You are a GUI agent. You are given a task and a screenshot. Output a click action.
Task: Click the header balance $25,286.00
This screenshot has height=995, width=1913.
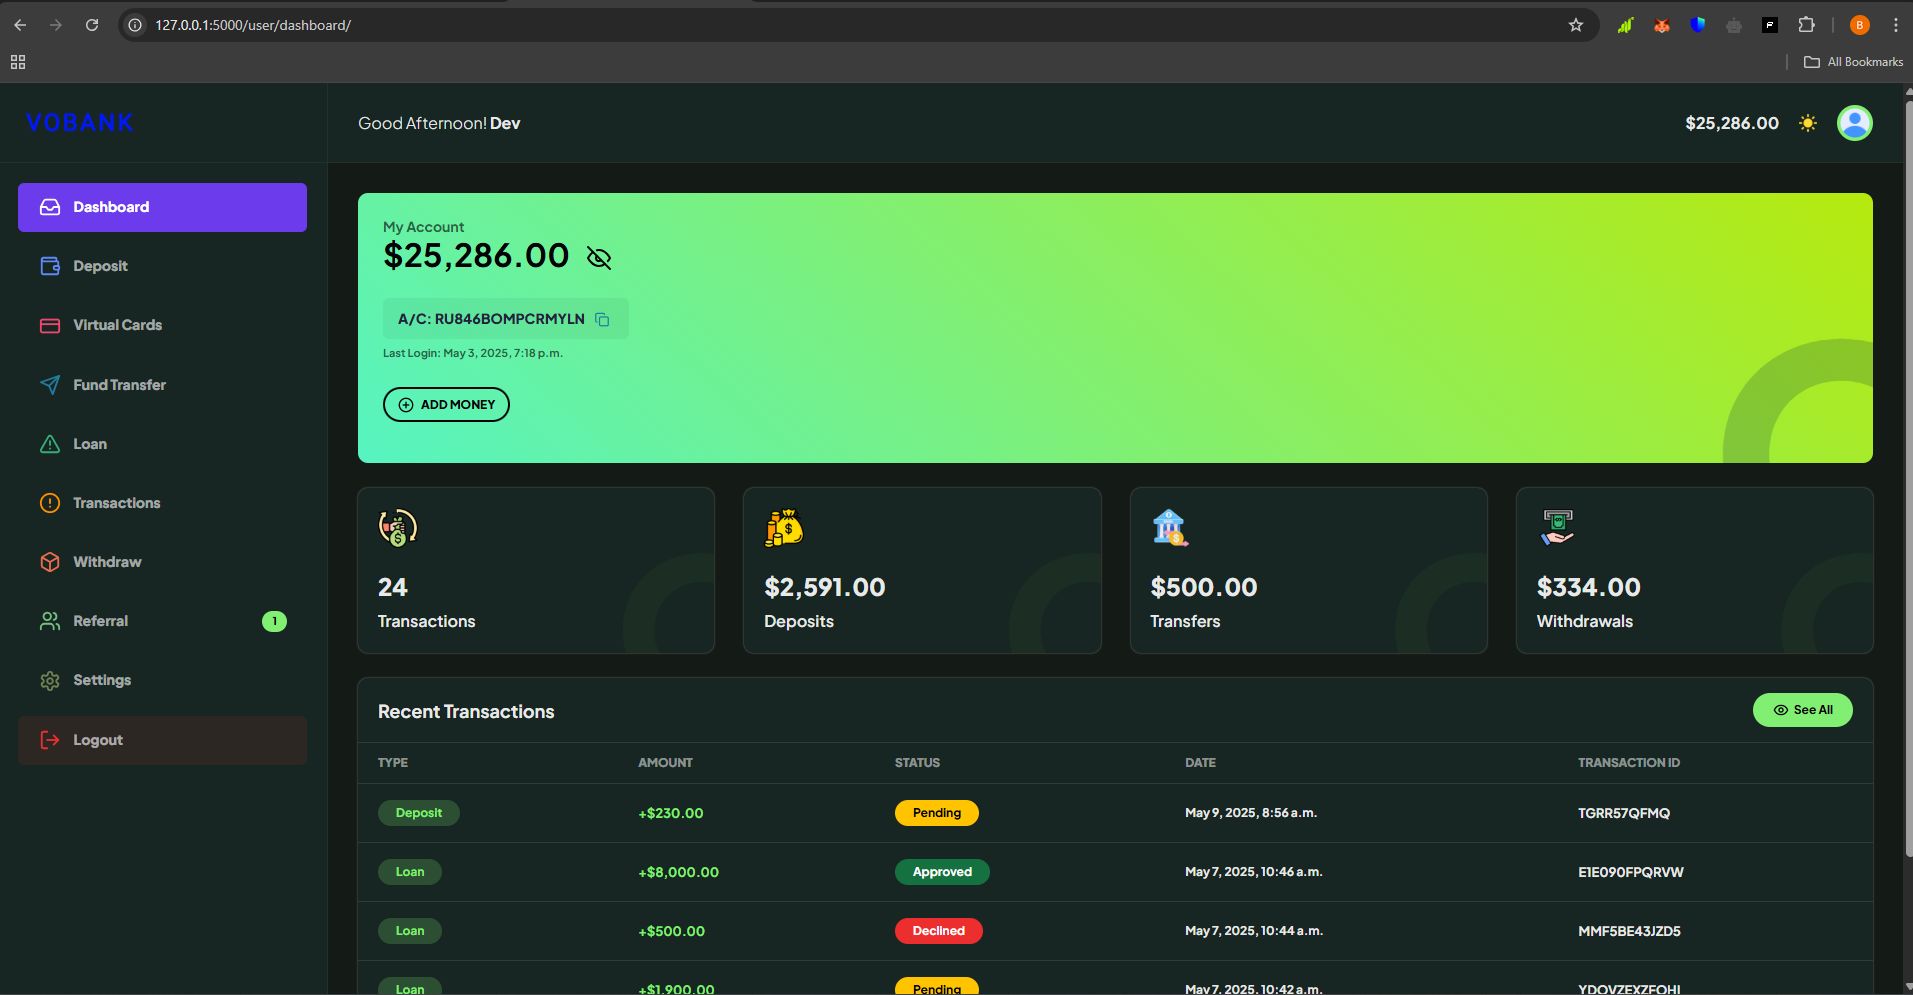[1732, 123]
